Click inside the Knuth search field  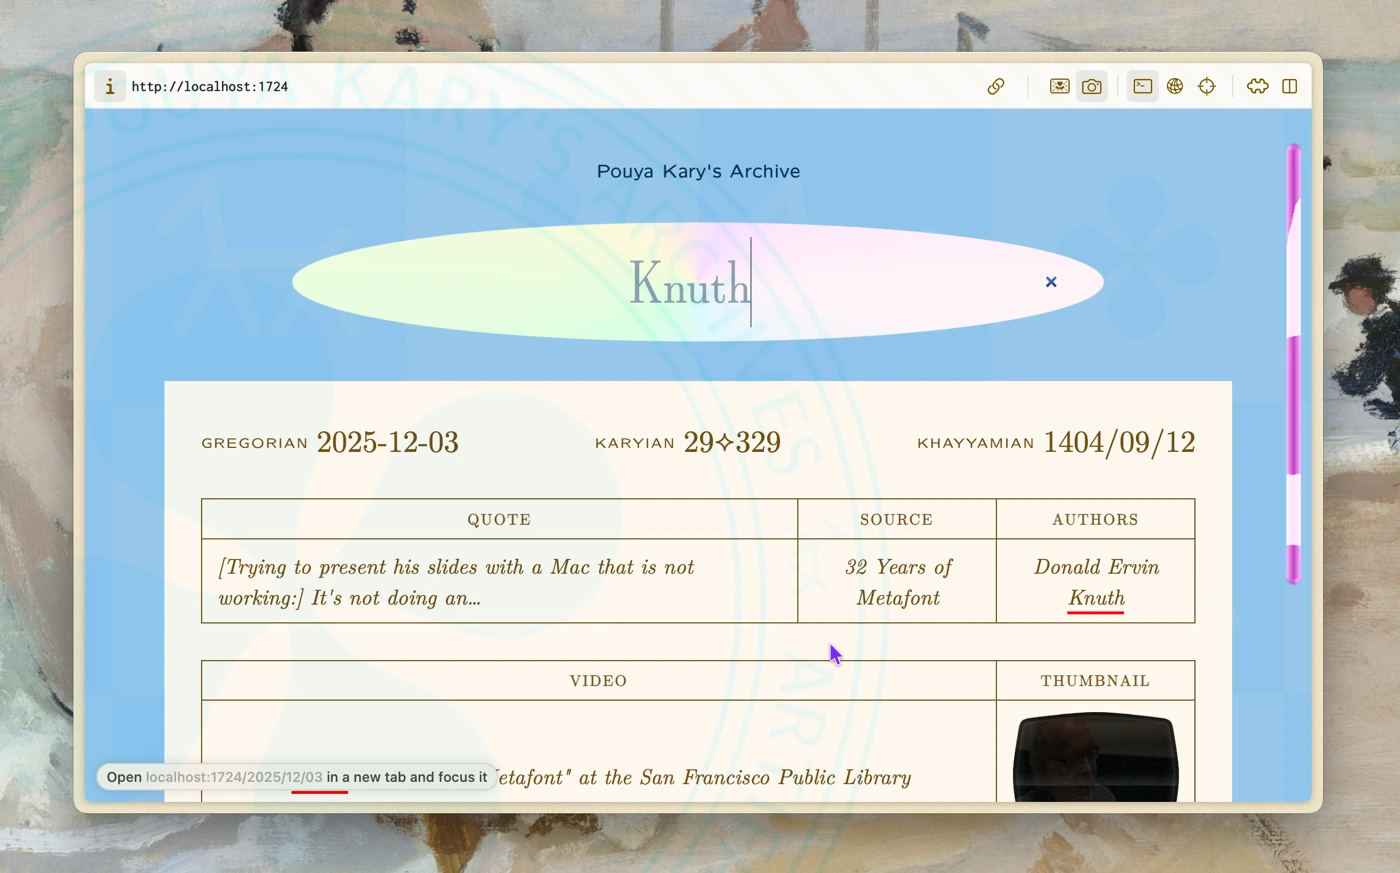coord(690,285)
